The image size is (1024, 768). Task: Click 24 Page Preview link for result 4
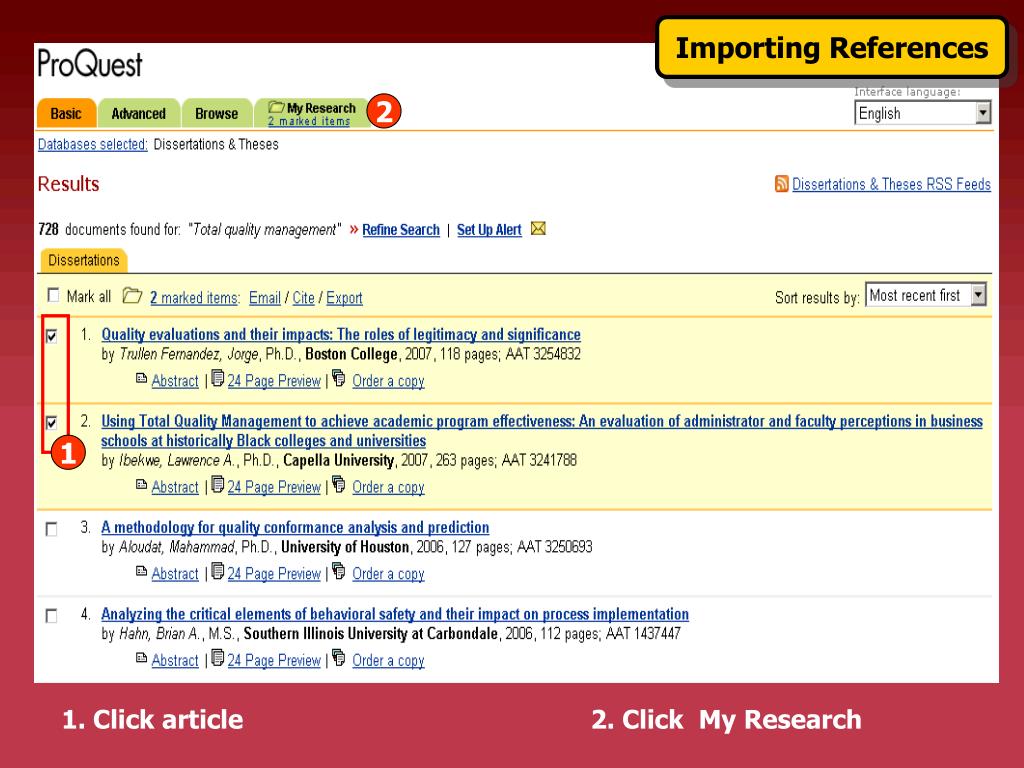[x=274, y=661]
